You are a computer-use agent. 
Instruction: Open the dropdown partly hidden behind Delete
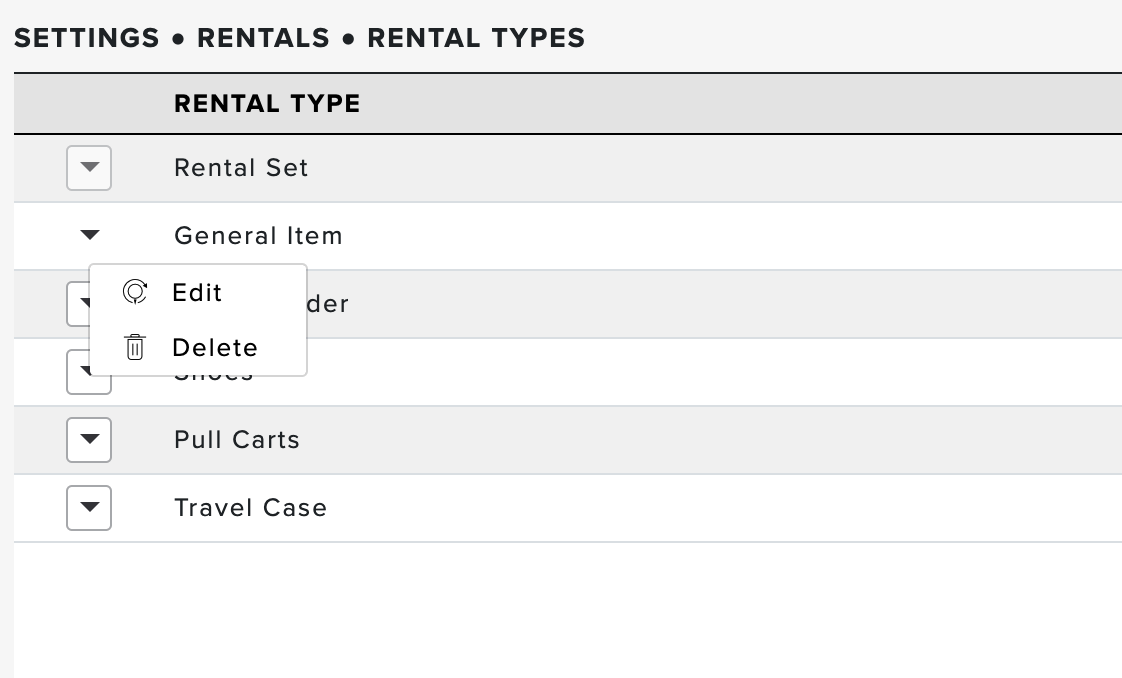point(77,372)
